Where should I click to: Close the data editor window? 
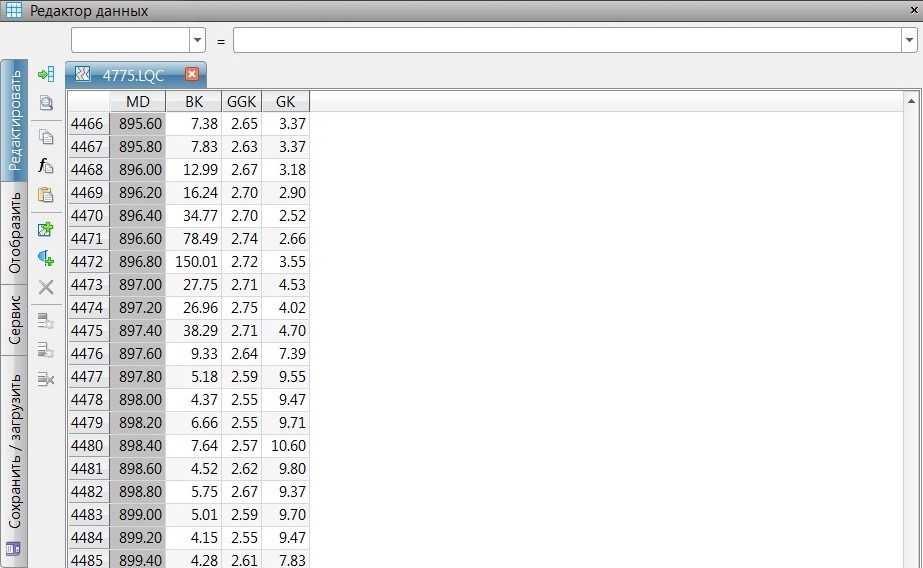(915, 10)
